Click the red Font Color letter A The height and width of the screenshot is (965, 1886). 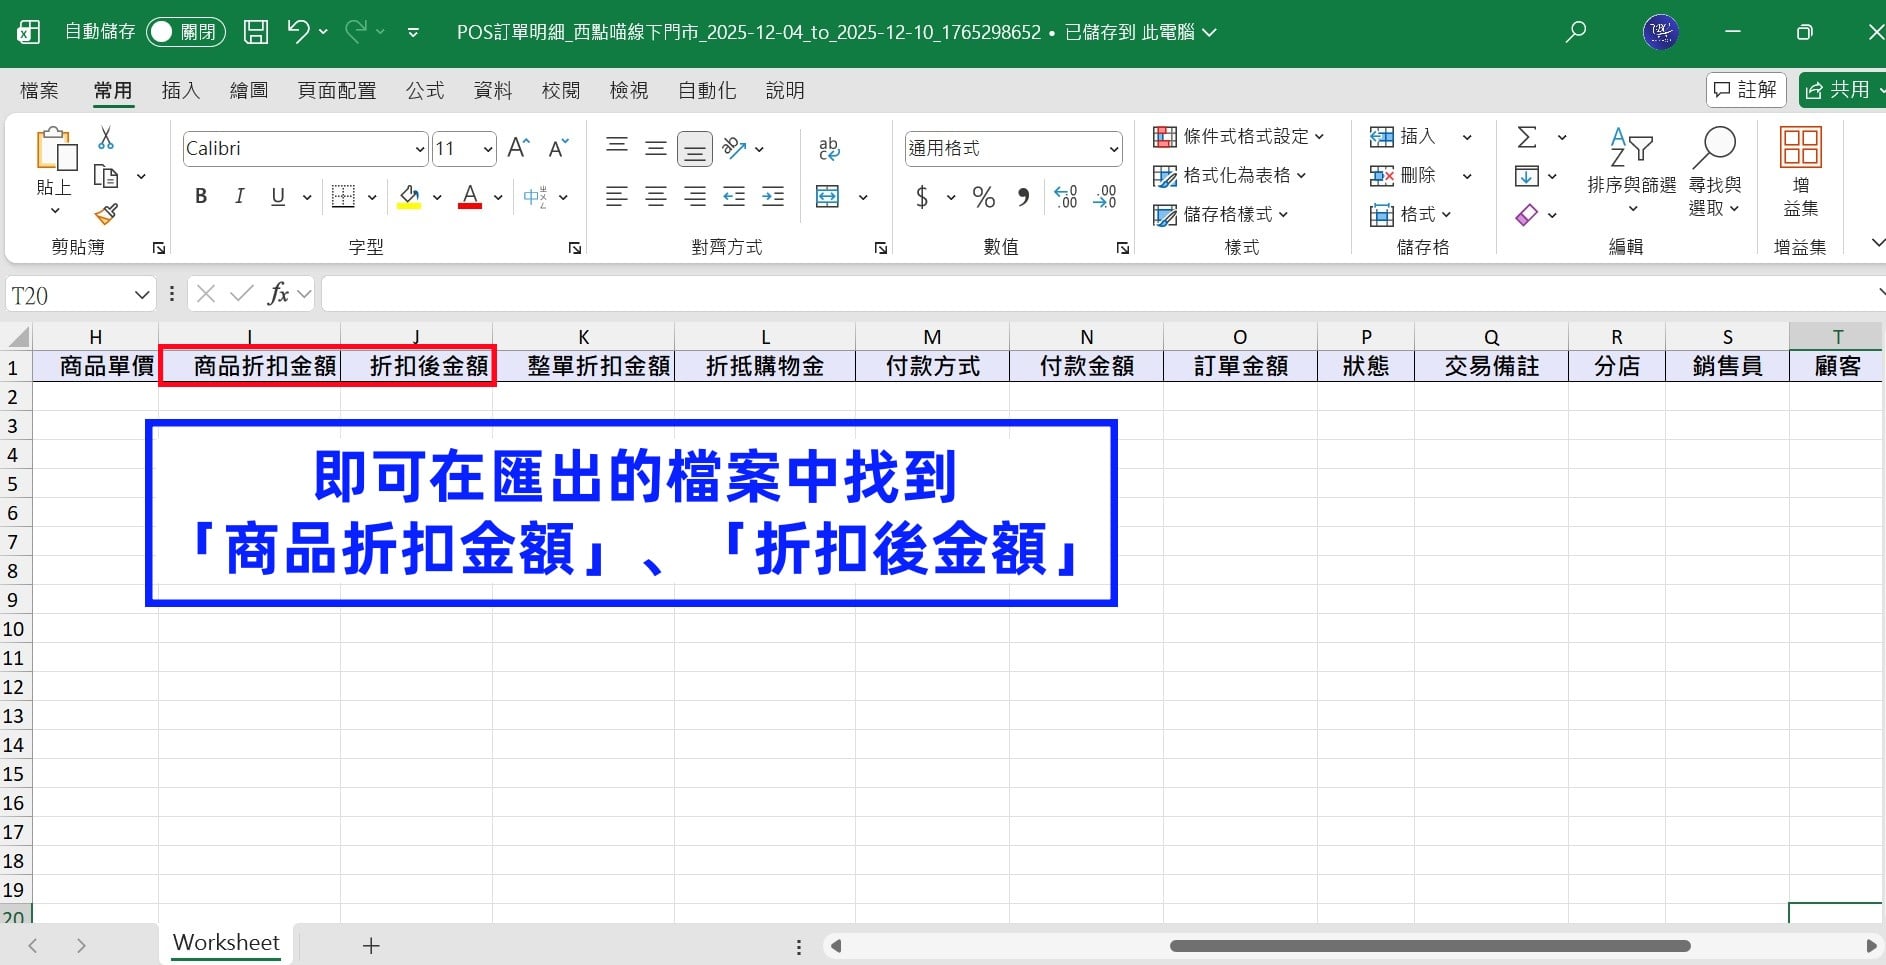pos(470,196)
